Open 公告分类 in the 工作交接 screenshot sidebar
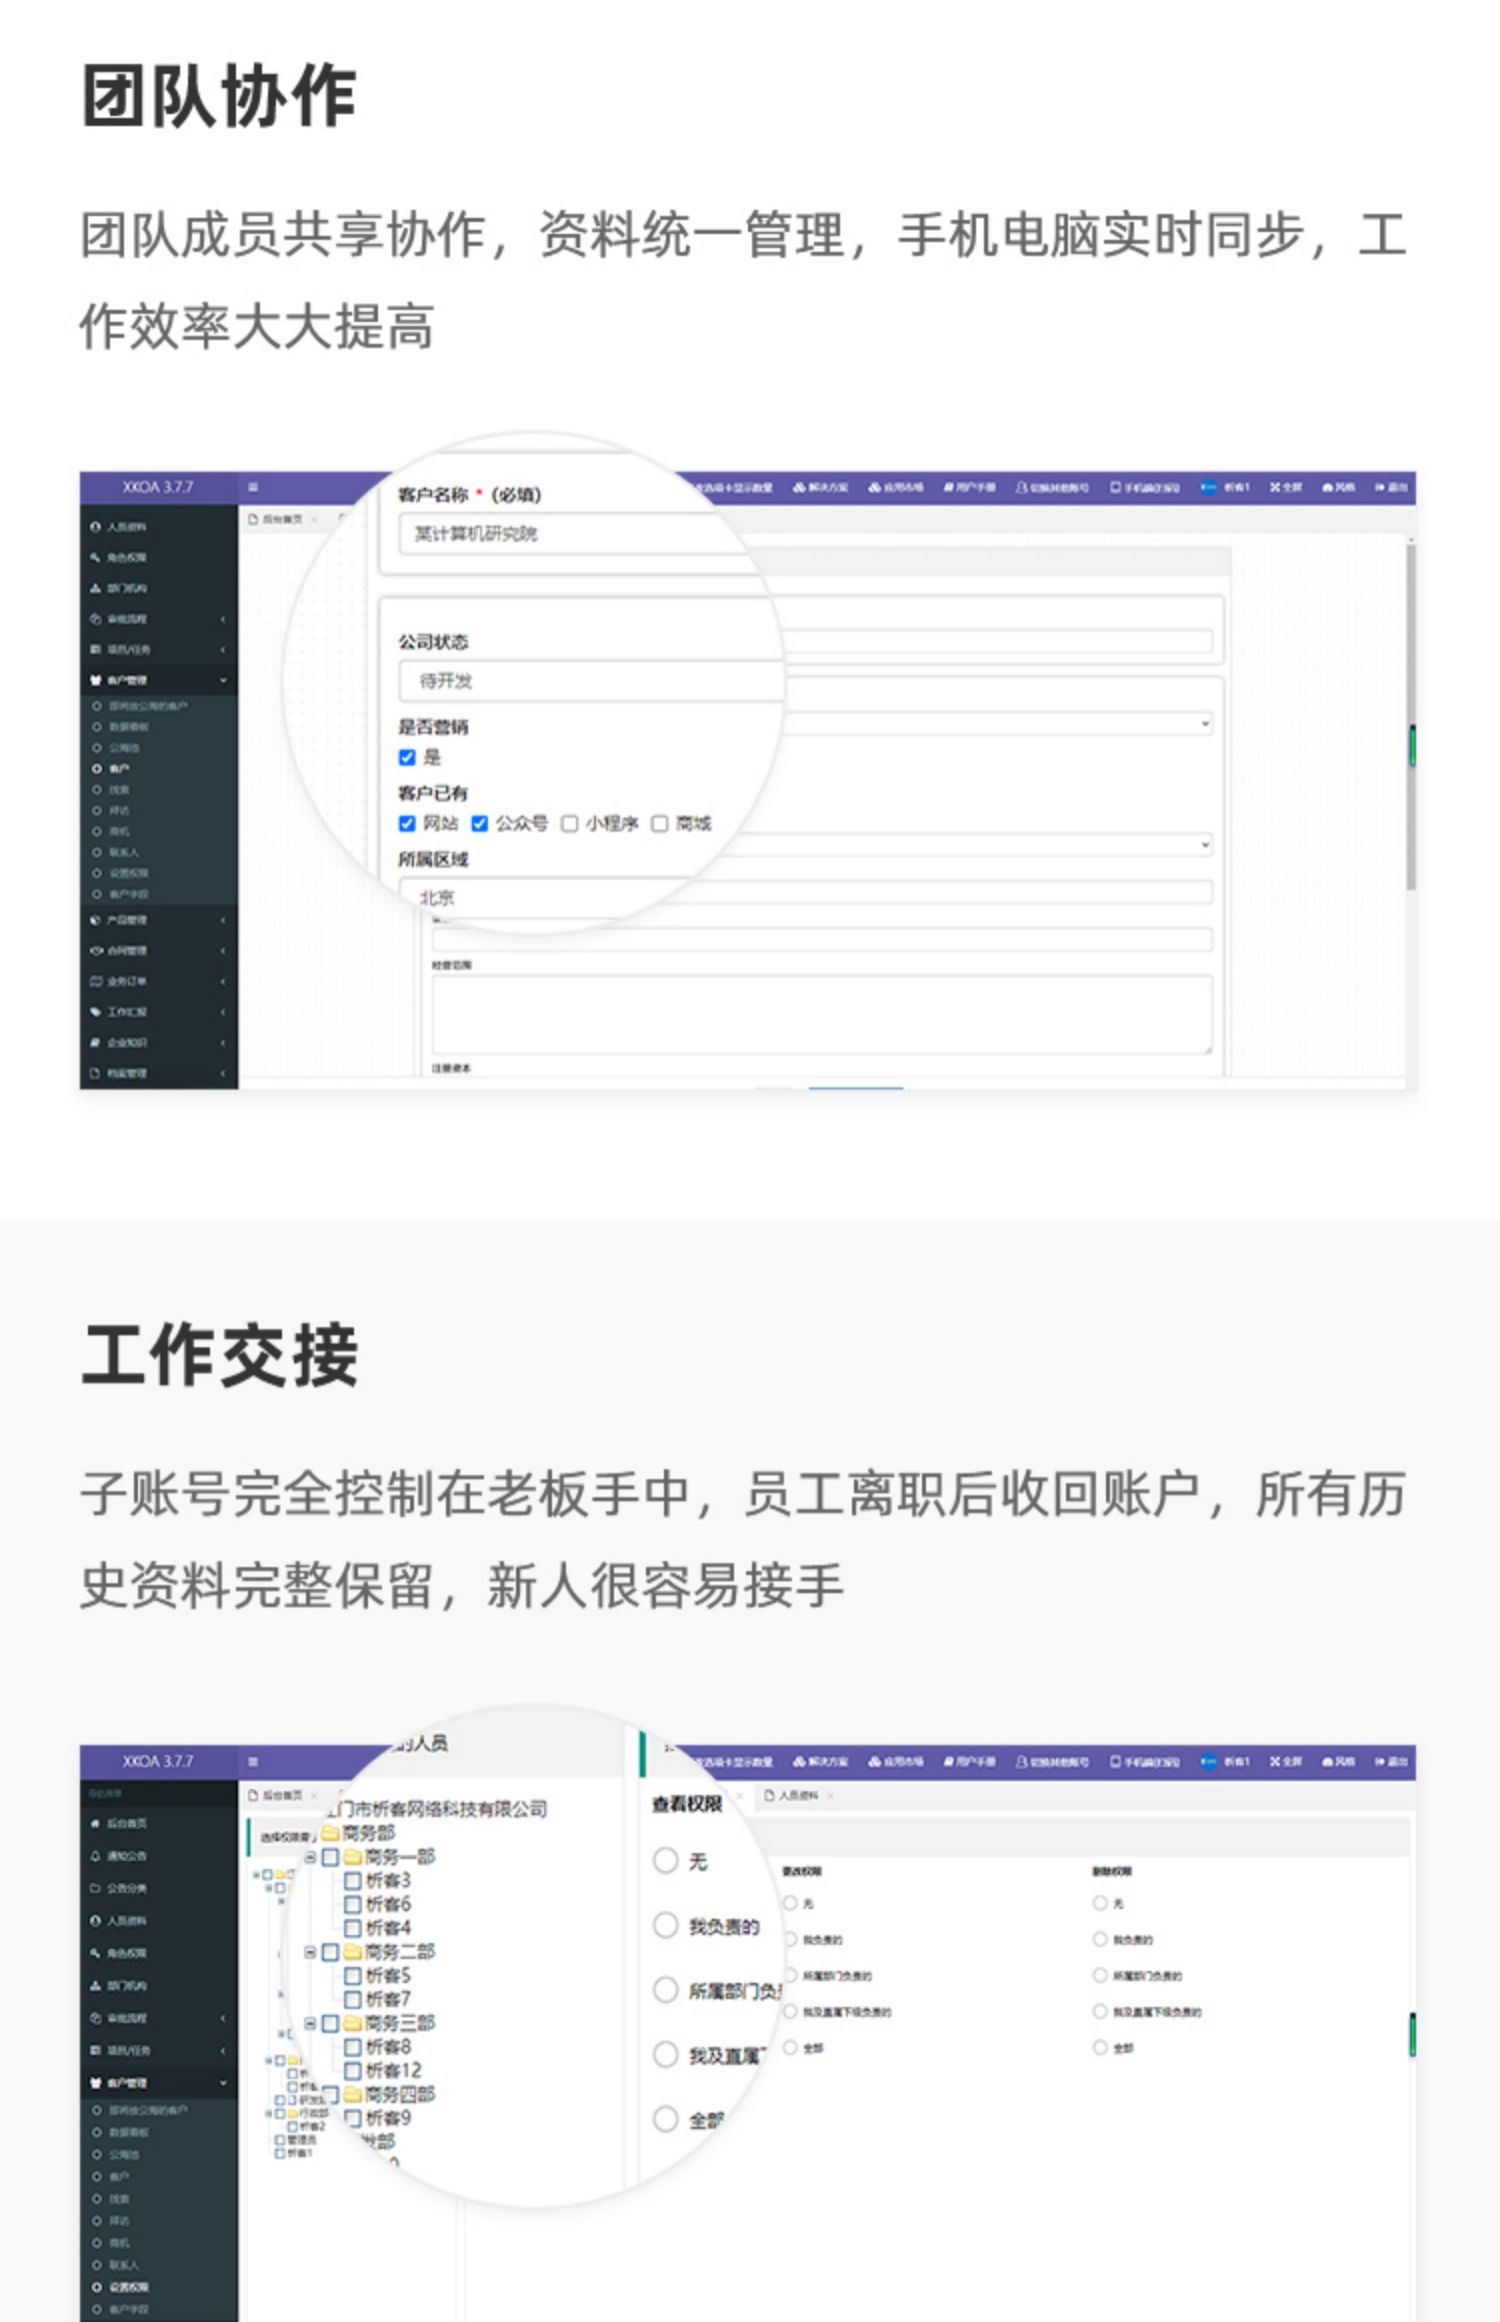The image size is (1500, 2322). pyautogui.click(x=118, y=1888)
